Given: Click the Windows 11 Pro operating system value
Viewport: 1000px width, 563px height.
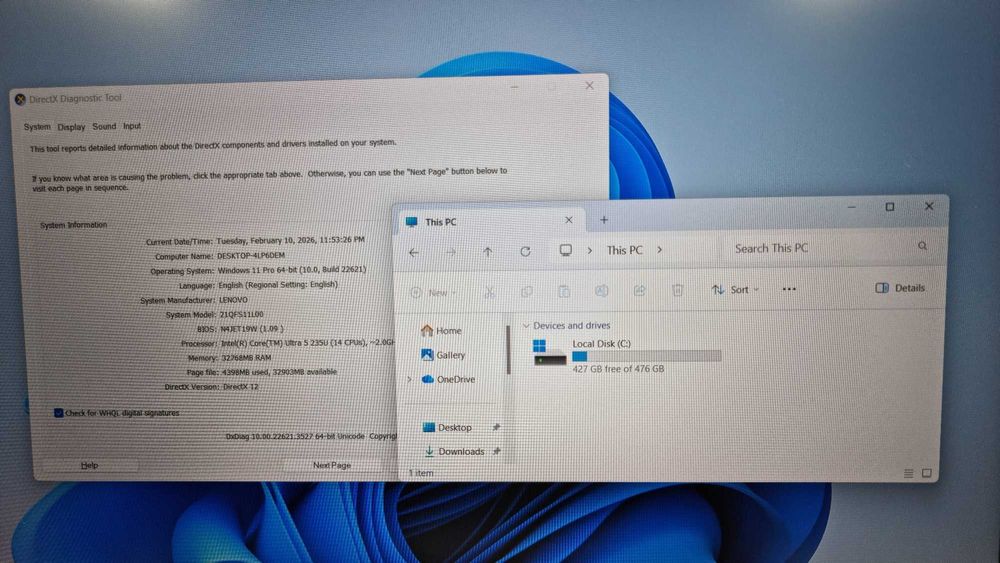Looking at the screenshot, I should 292,270.
